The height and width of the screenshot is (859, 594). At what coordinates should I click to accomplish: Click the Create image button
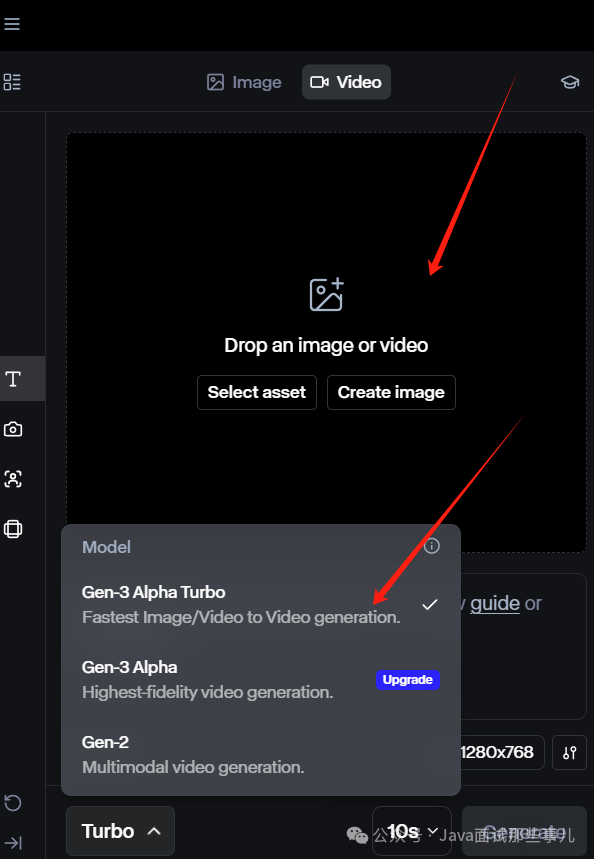coord(391,392)
